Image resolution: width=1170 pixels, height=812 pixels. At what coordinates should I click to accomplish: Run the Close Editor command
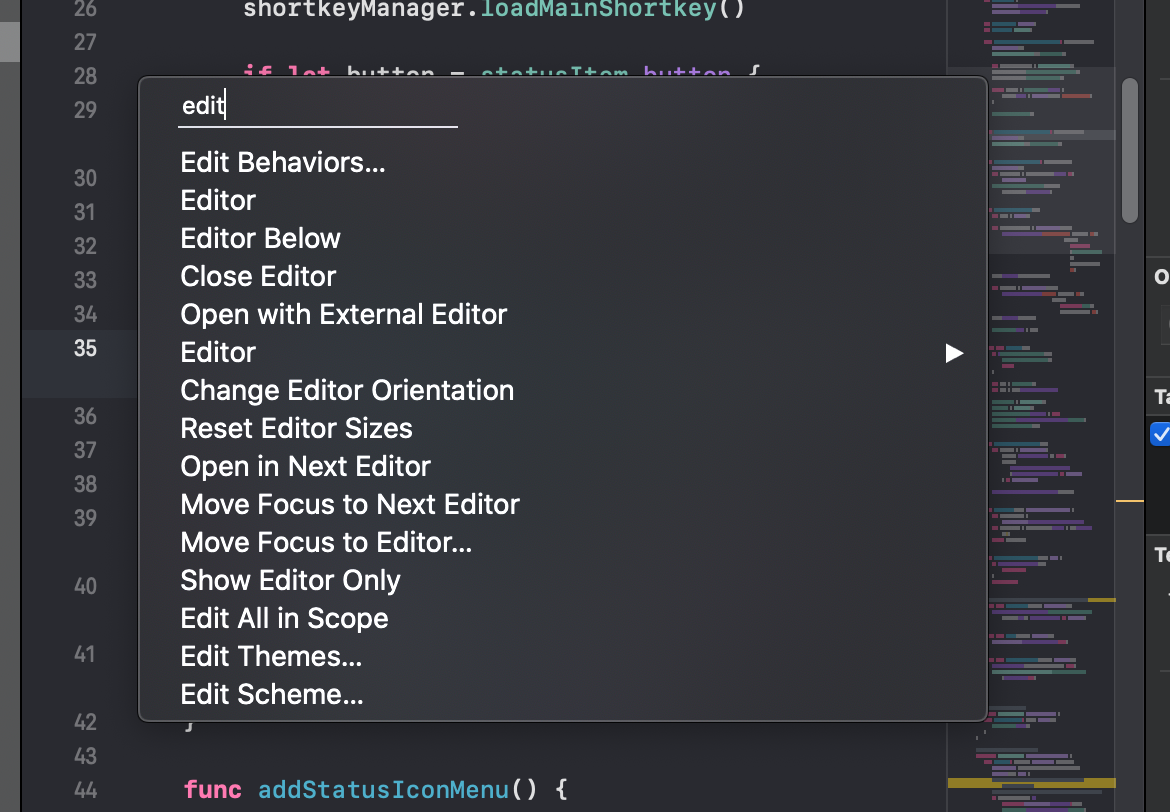coord(258,276)
